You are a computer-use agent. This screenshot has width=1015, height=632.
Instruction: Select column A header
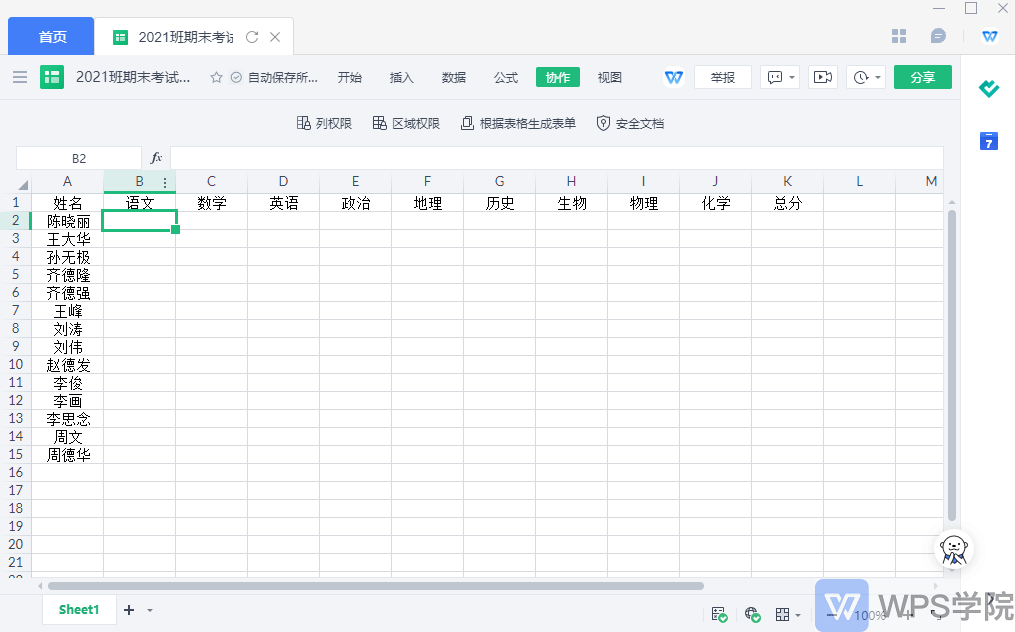(x=67, y=182)
